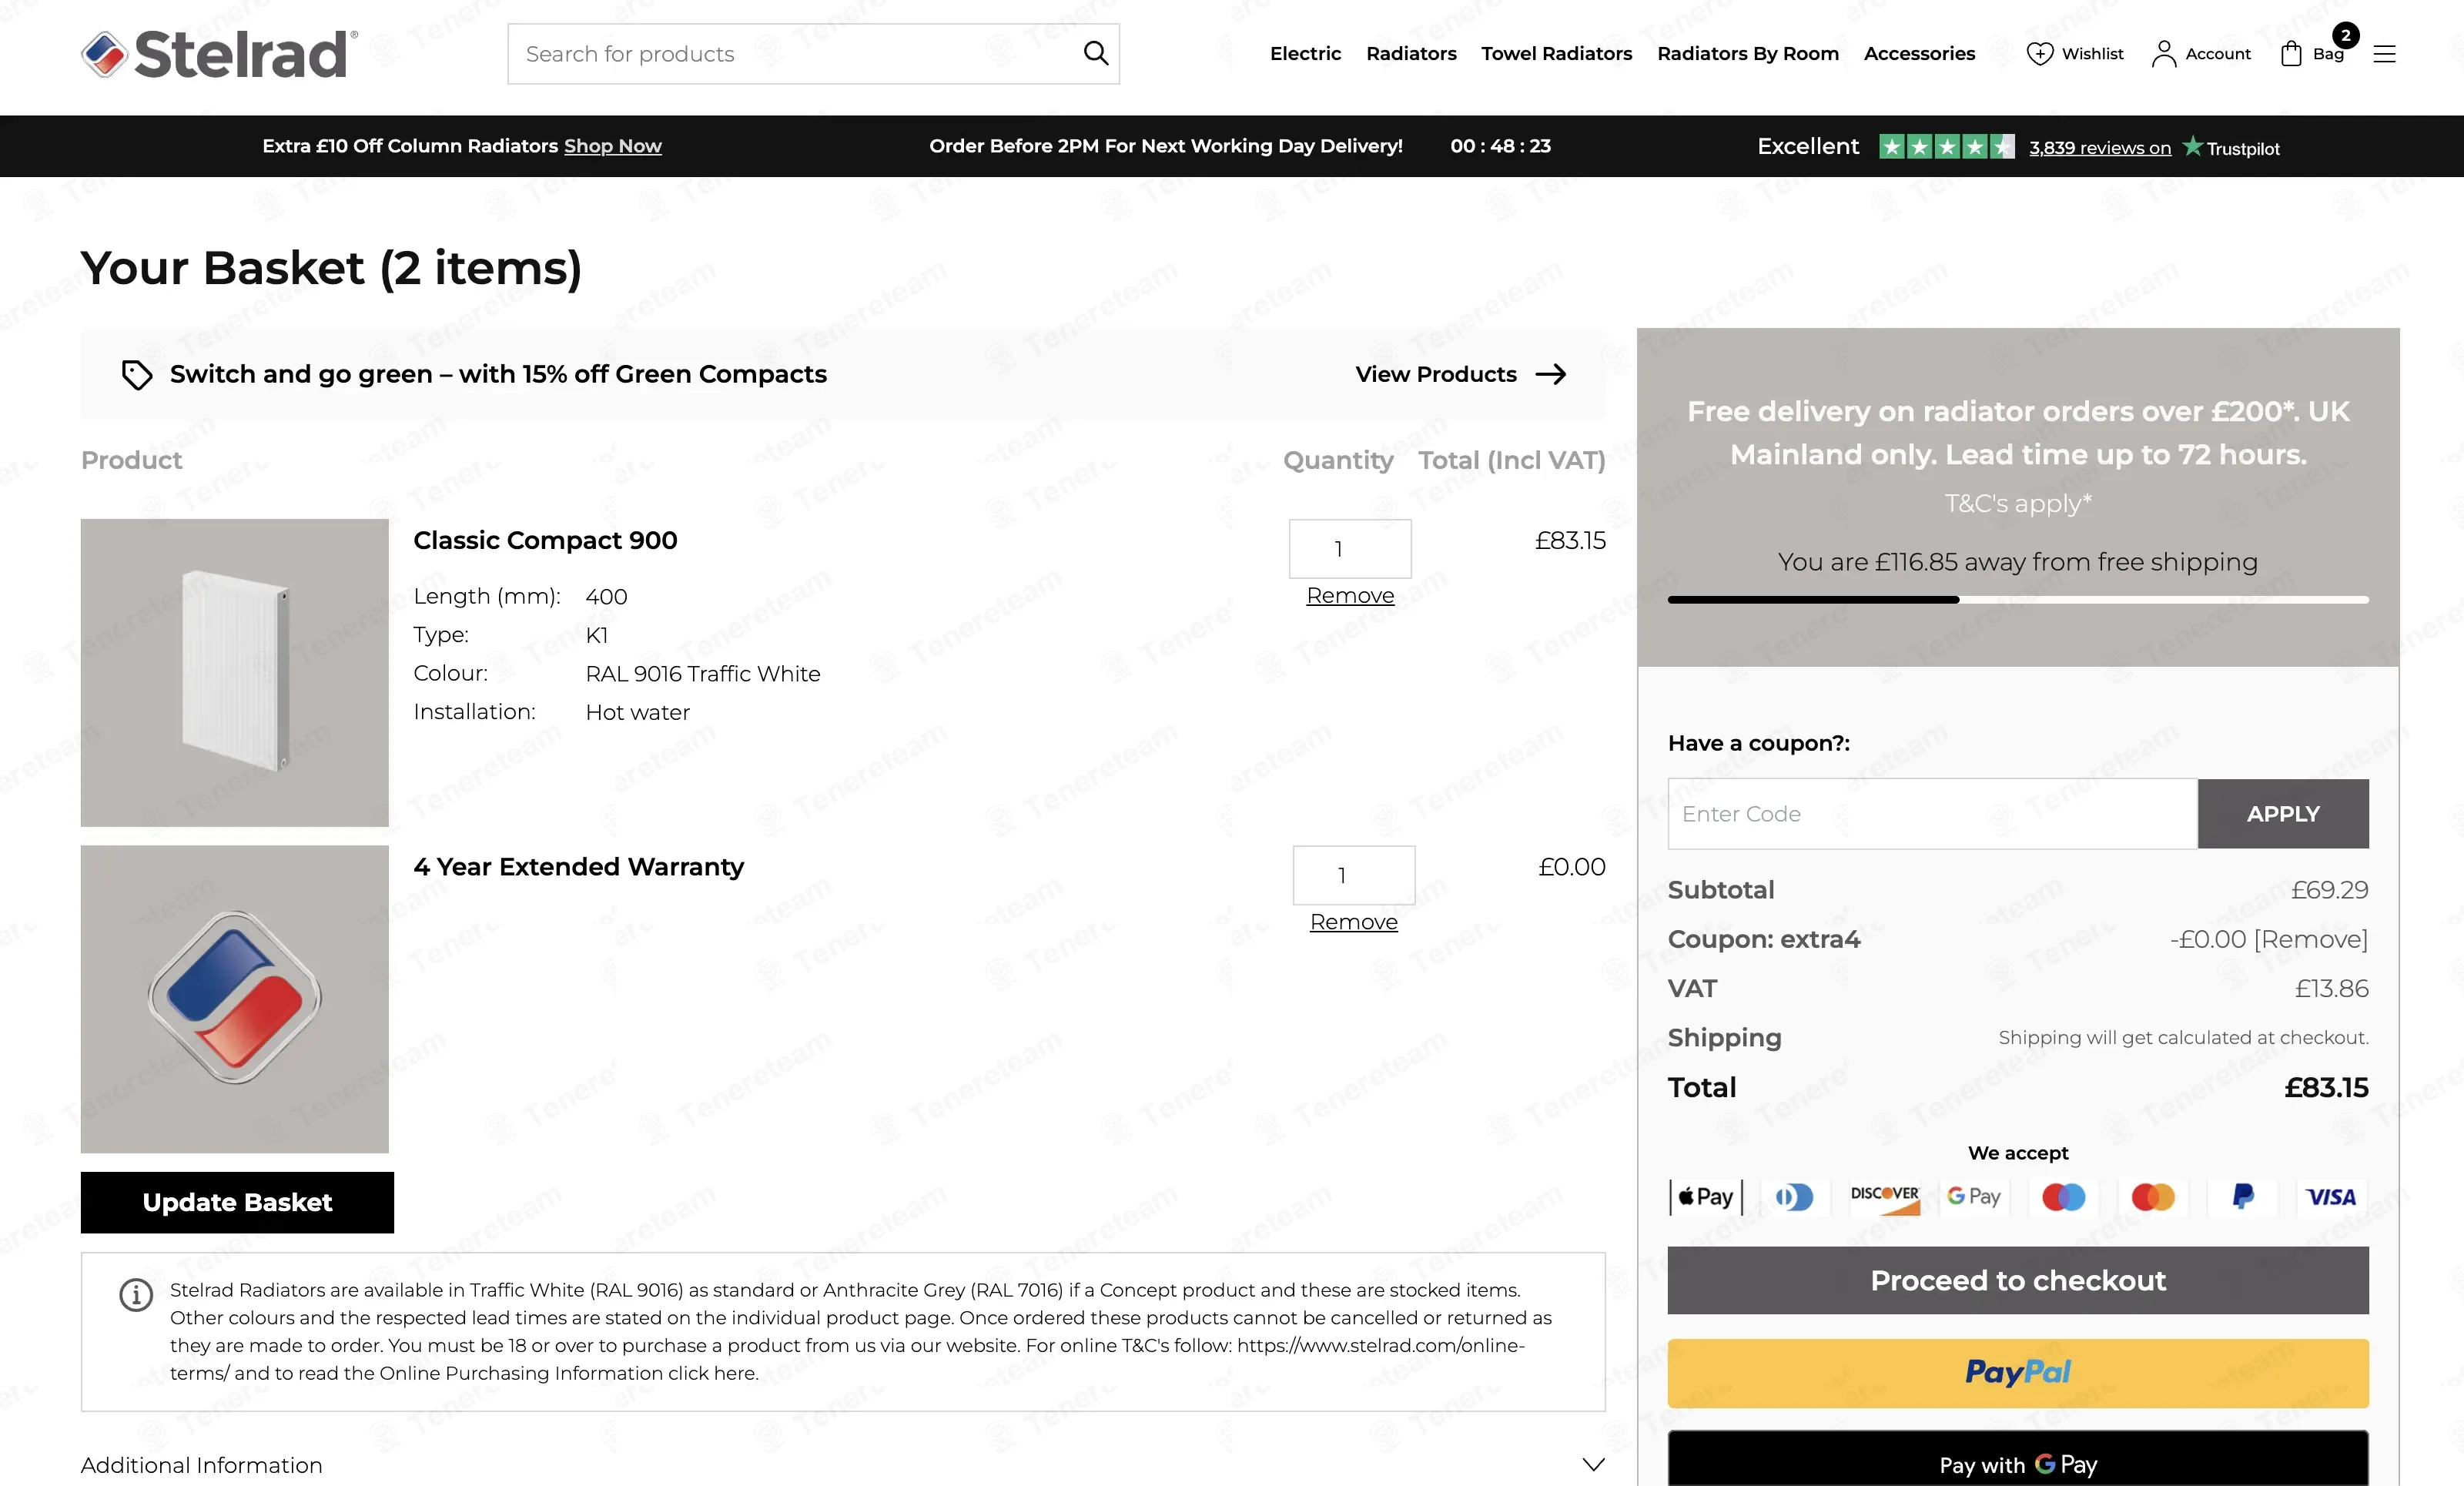Click the View Products arrow
2464x1486 pixels.
[x=1550, y=375]
